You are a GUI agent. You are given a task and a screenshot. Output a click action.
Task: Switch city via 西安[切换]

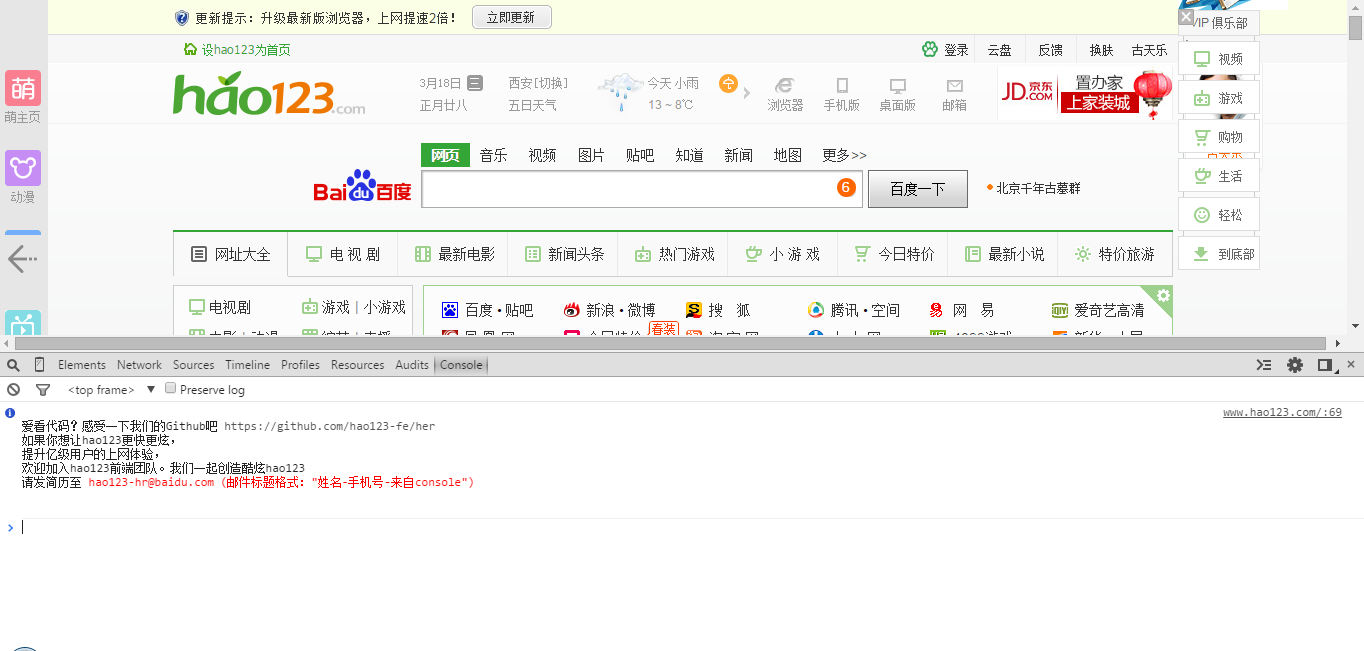538,83
